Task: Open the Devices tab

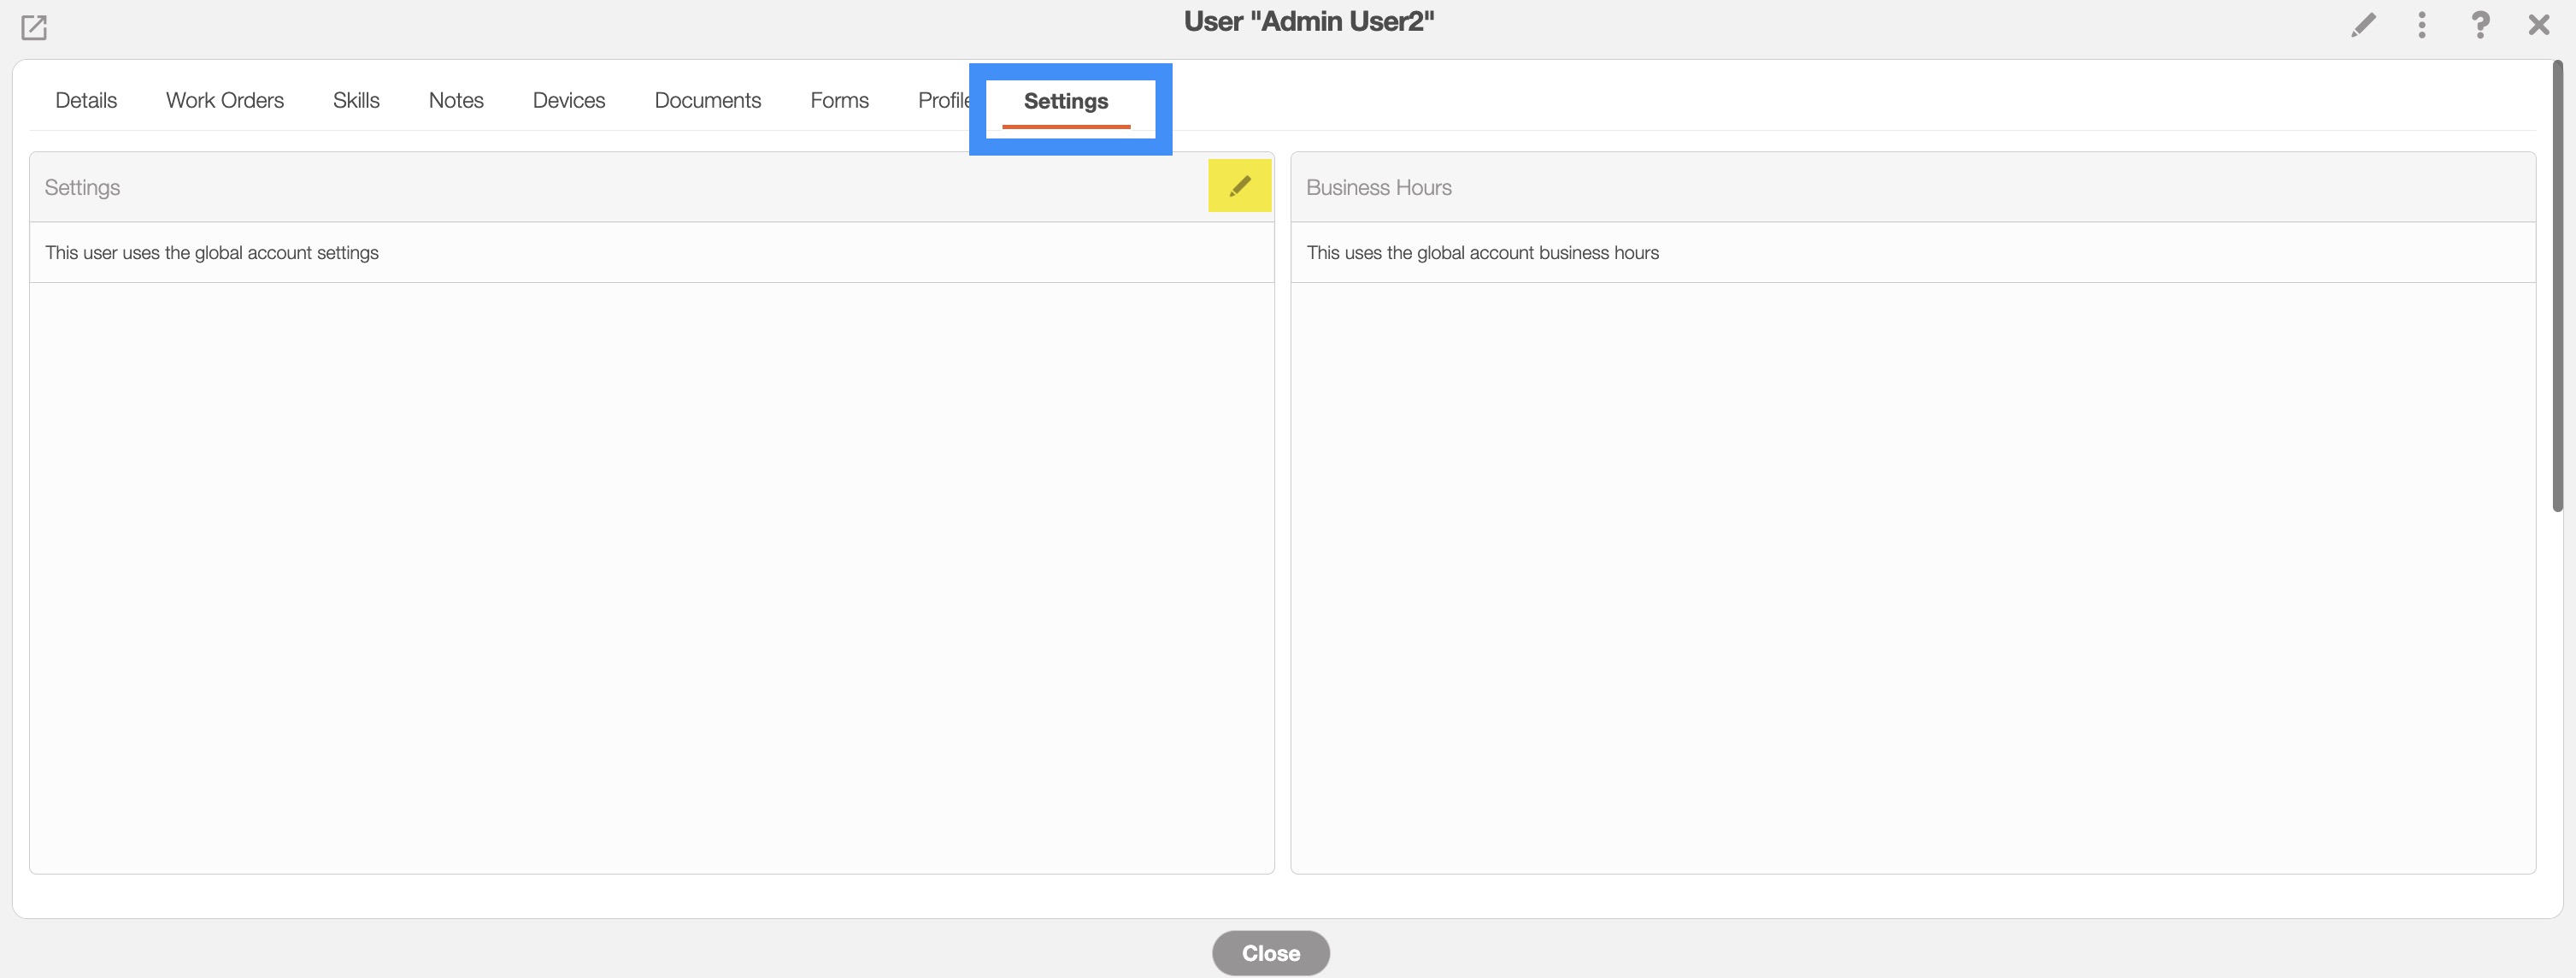Action: tap(569, 101)
